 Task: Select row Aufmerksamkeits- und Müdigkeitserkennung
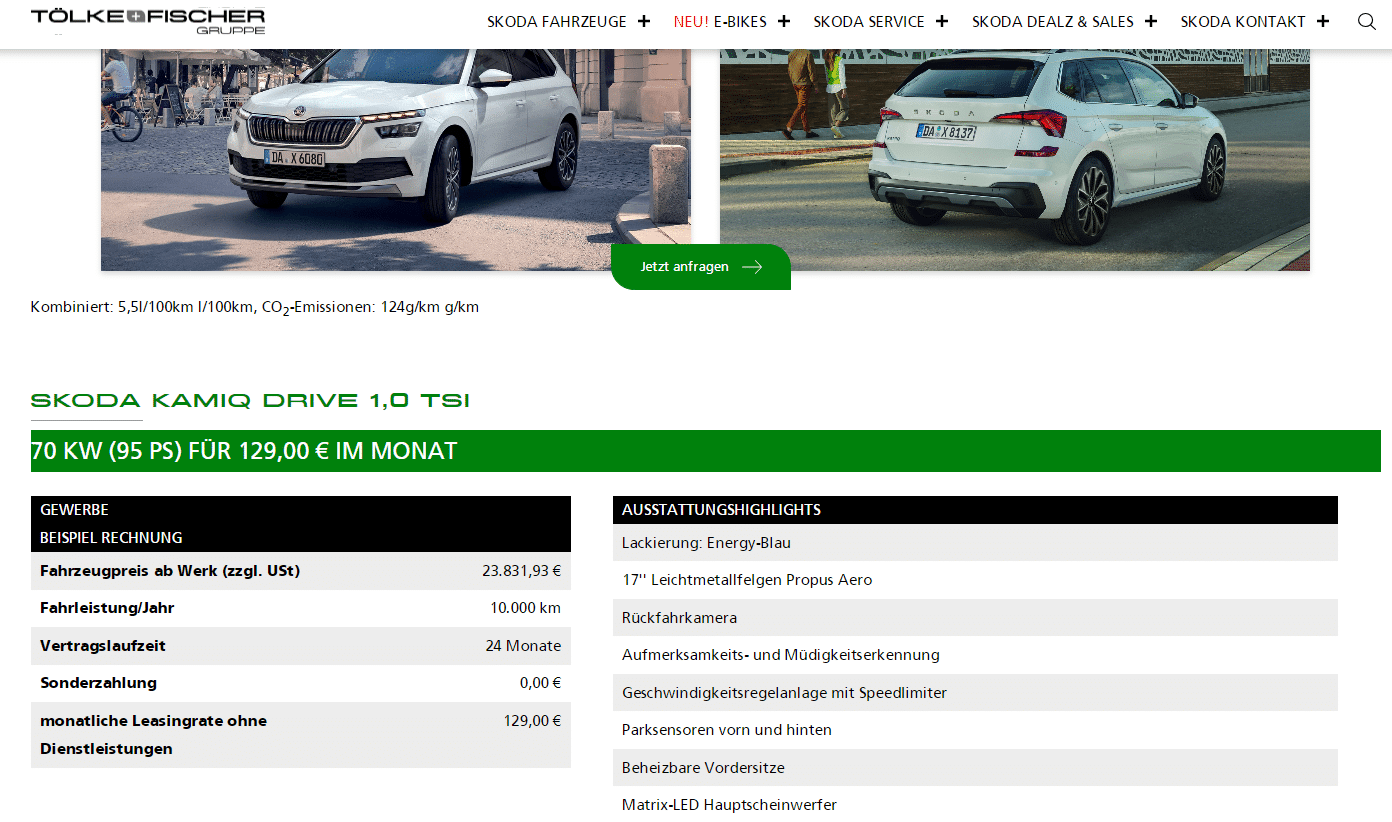[x=975, y=655]
